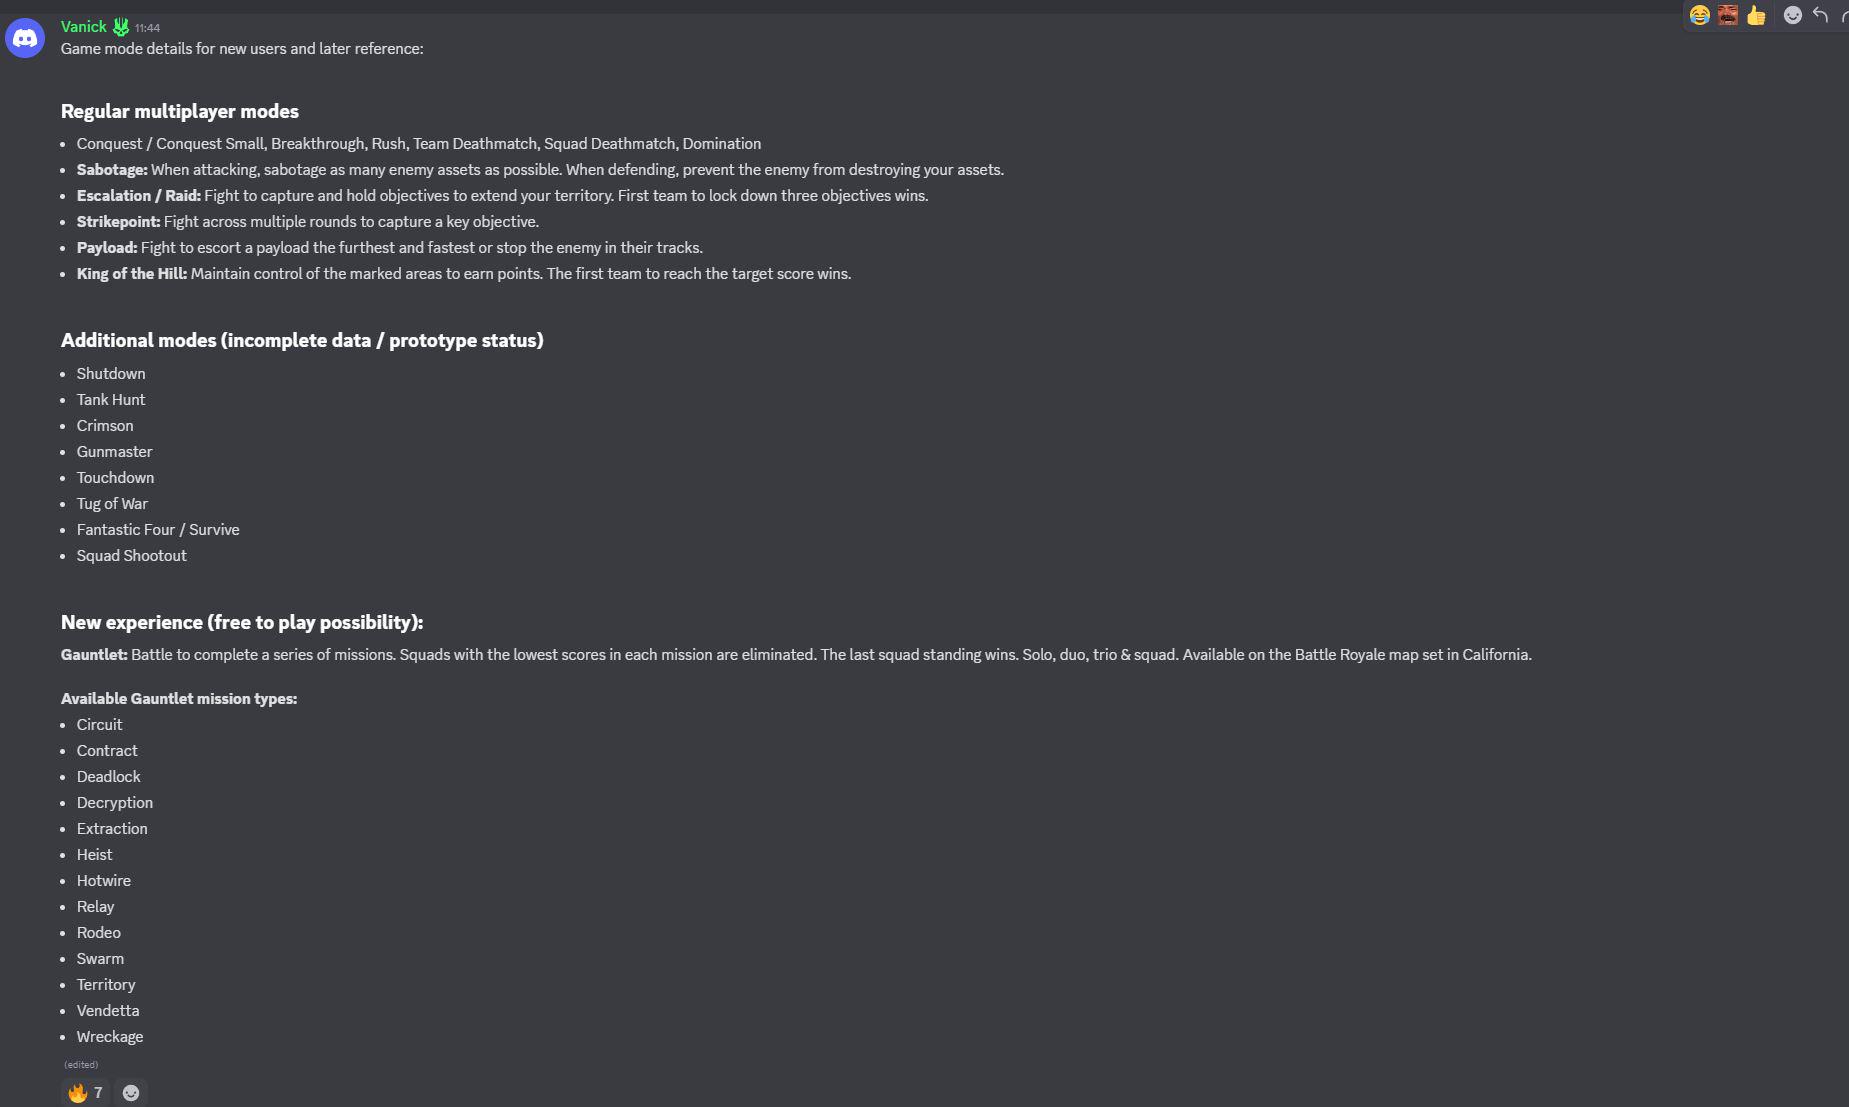This screenshot has width=1849, height=1107.
Task: Click the Vanick username
Action: pos(83,27)
